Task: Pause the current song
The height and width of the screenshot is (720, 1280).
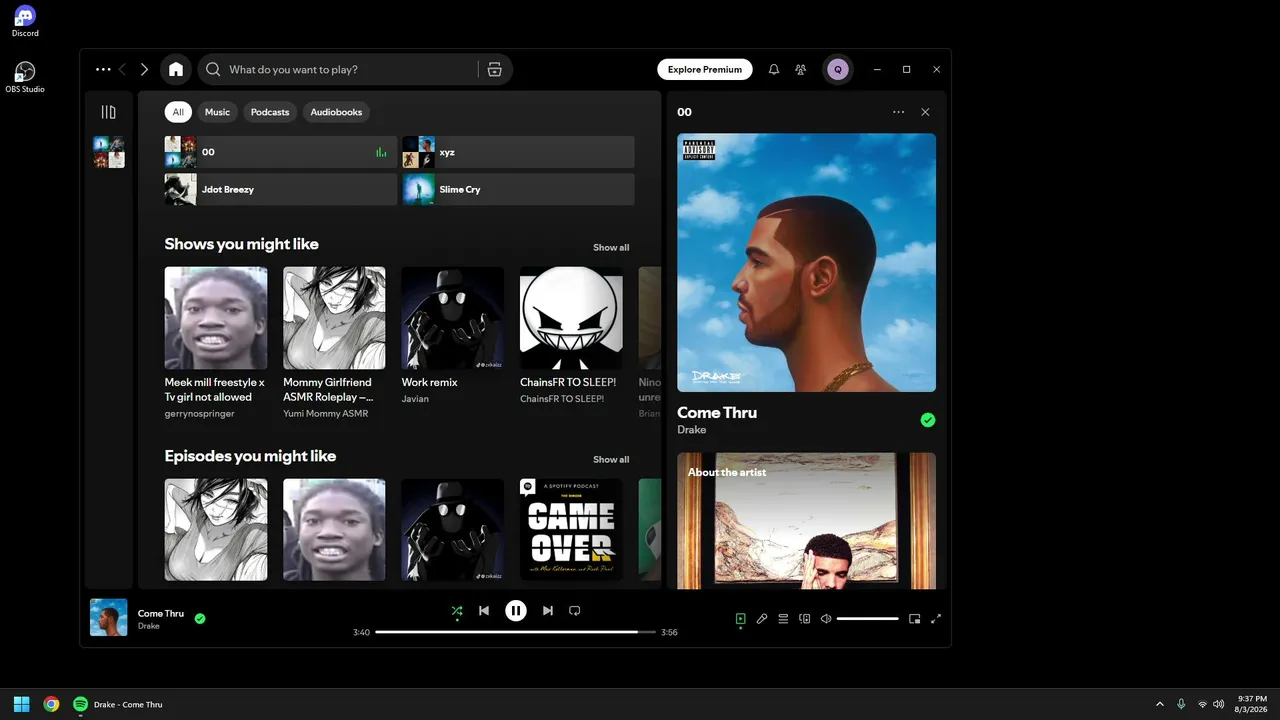Action: [x=516, y=610]
